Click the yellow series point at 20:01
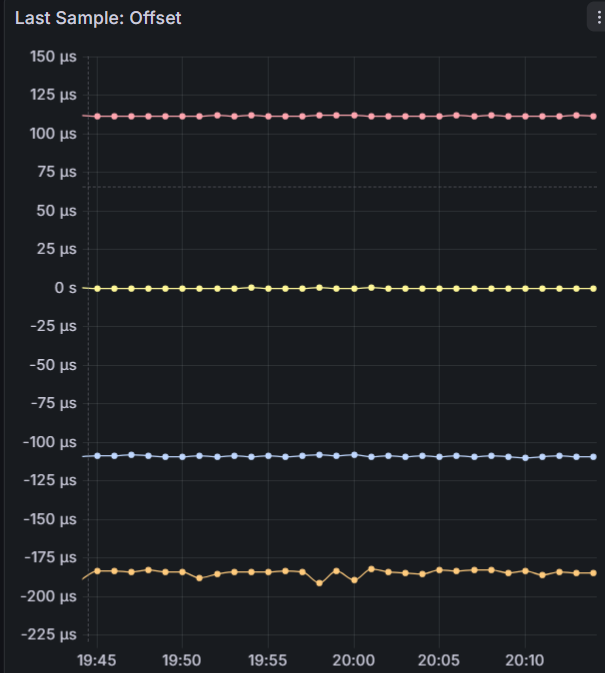The image size is (605, 673). click(x=372, y=288)
